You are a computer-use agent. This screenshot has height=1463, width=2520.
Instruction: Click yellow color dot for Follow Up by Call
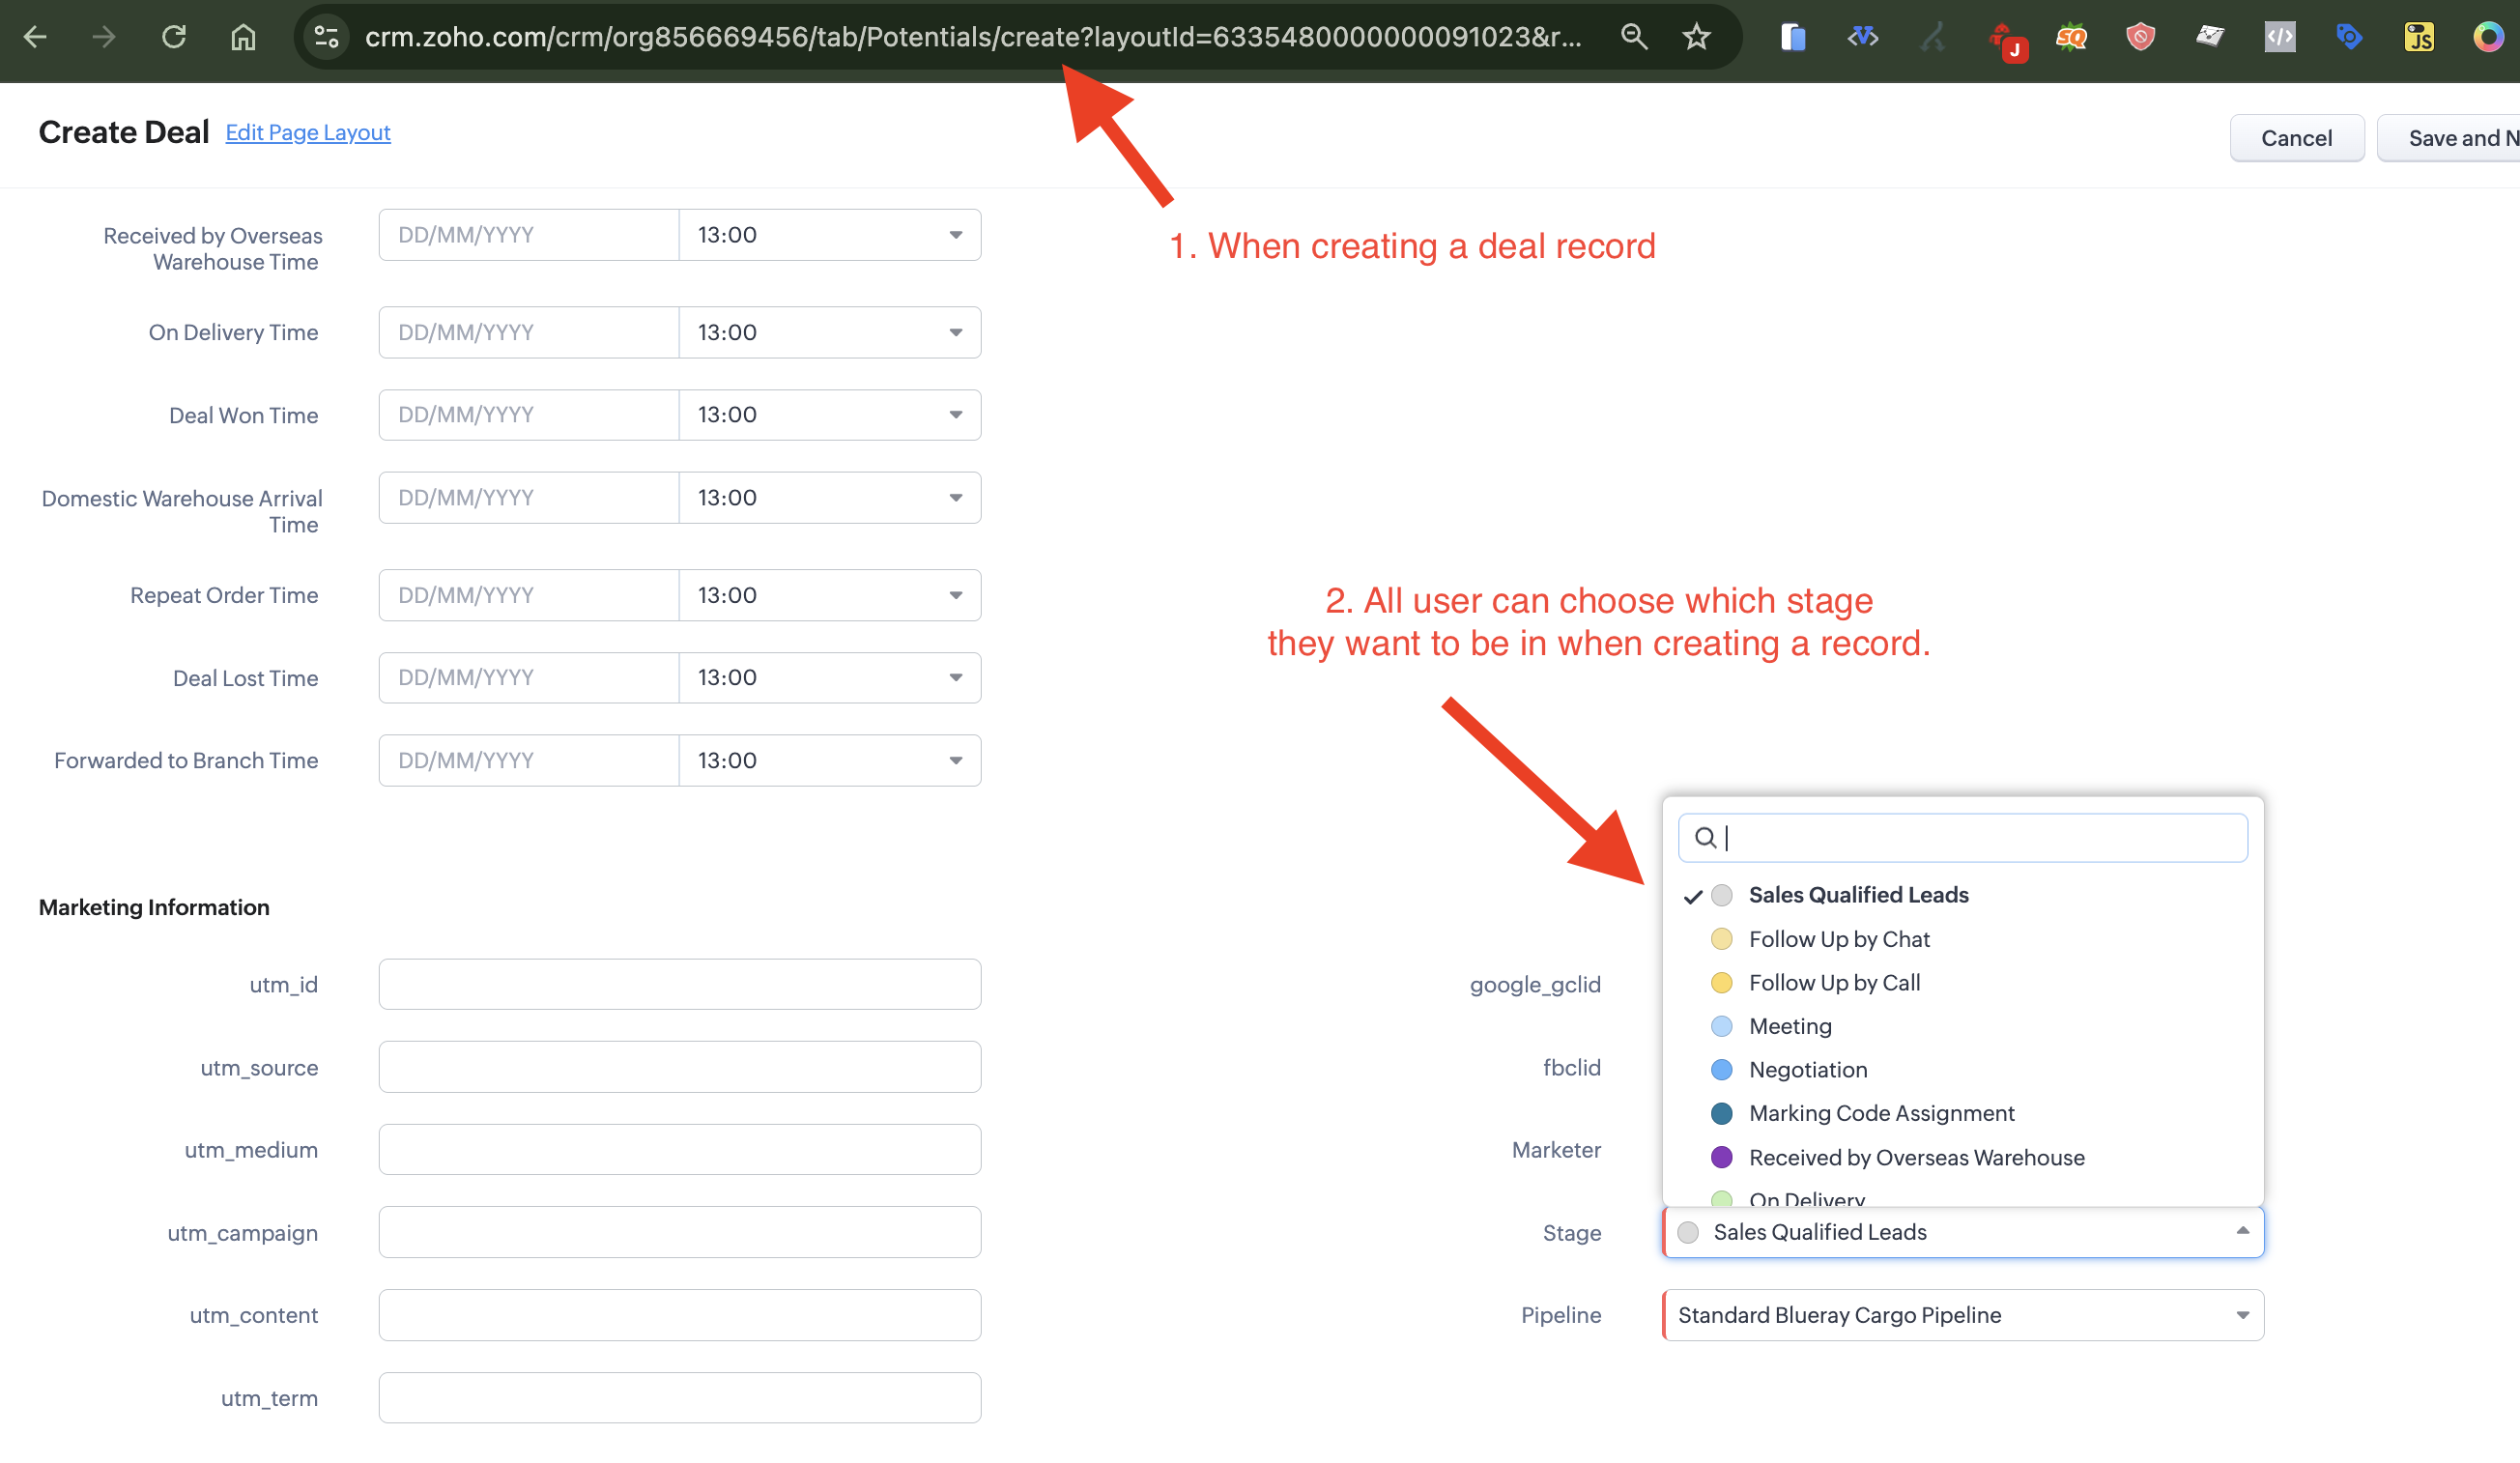point(1721,982)
